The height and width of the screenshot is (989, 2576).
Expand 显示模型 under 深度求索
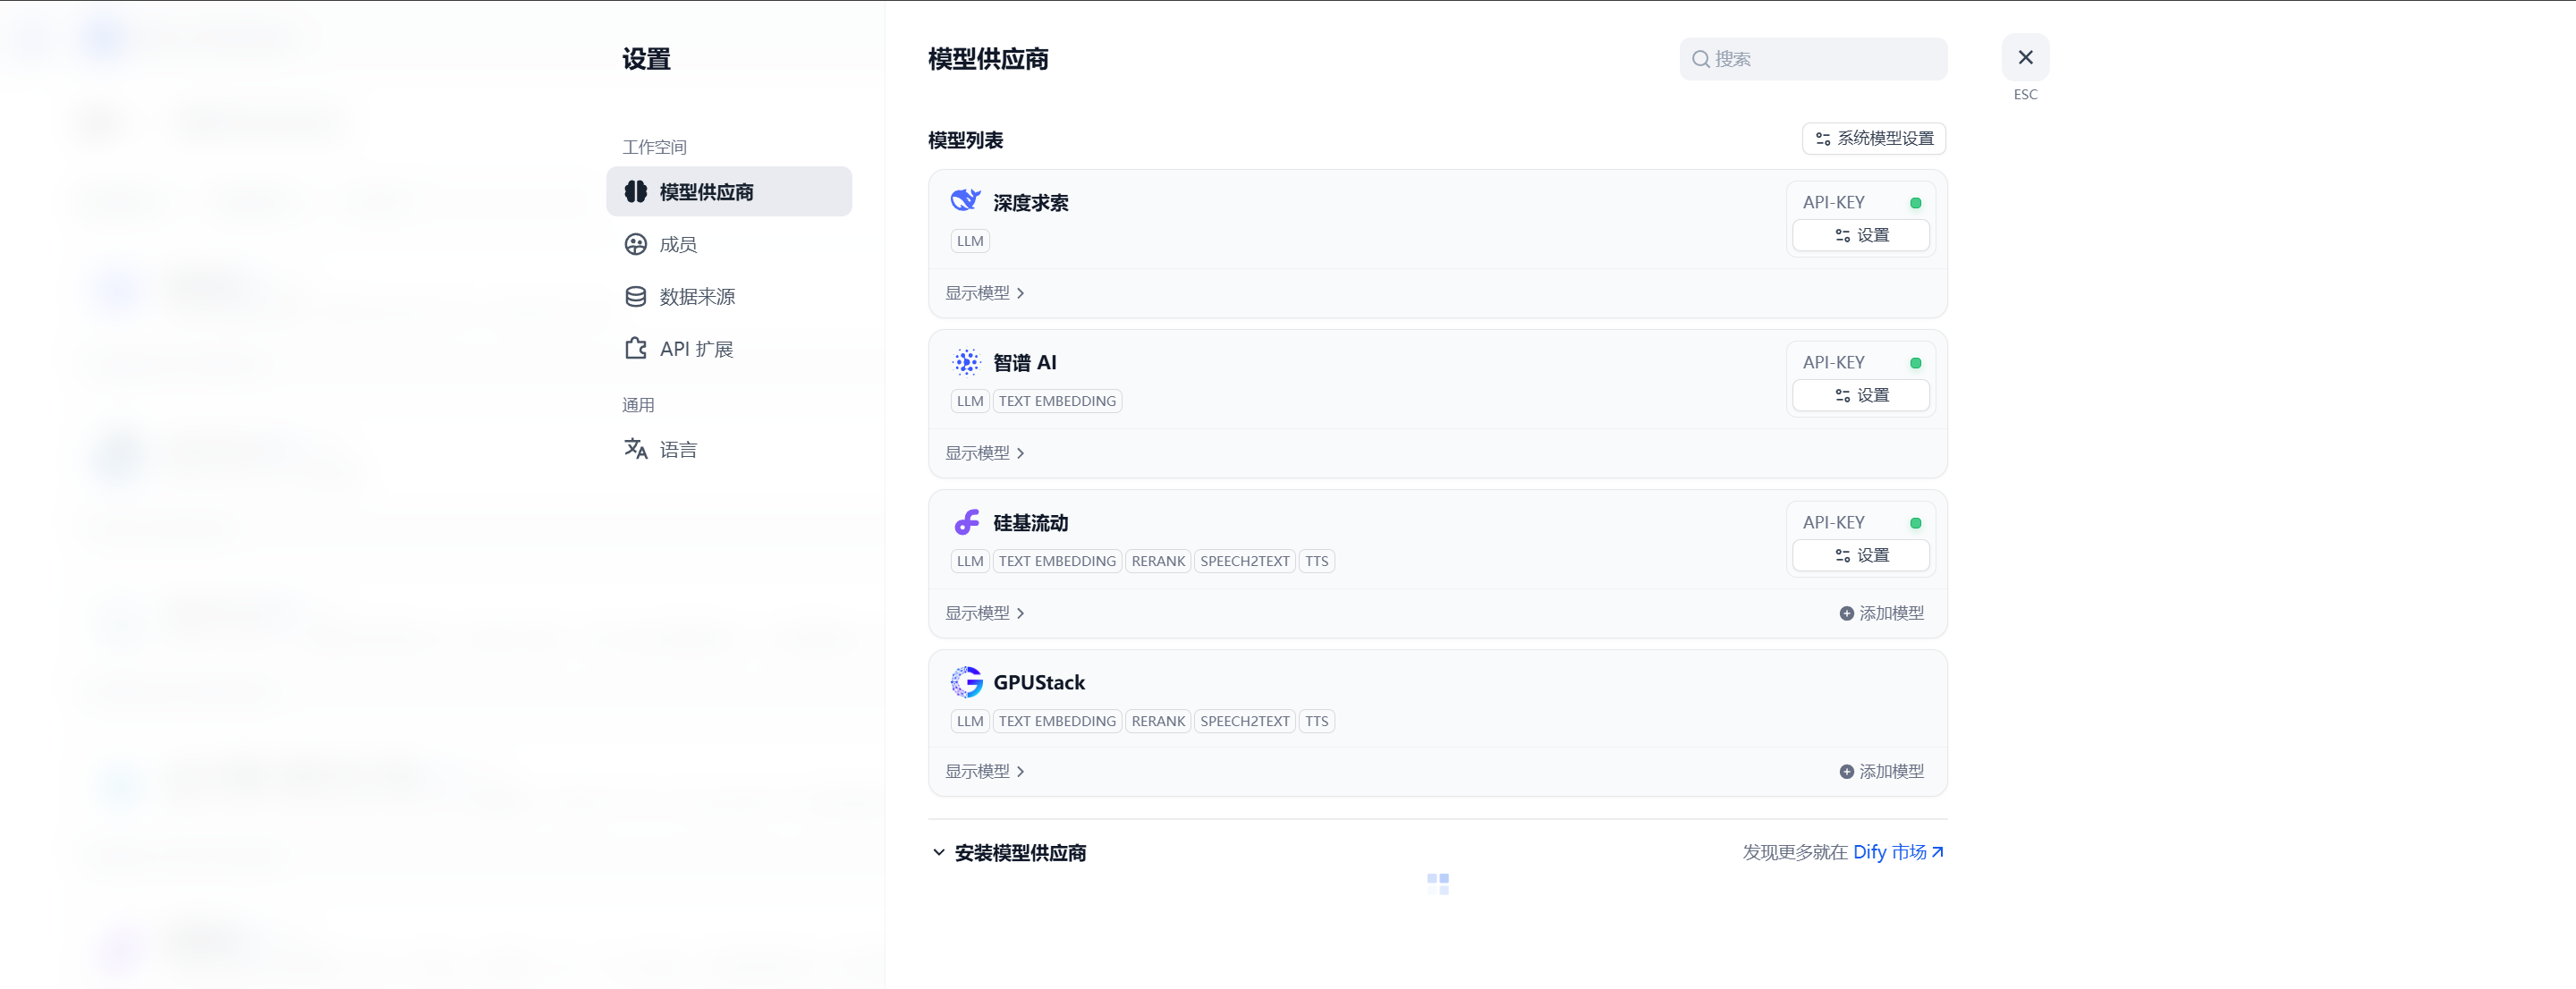[x=985, y=293]
